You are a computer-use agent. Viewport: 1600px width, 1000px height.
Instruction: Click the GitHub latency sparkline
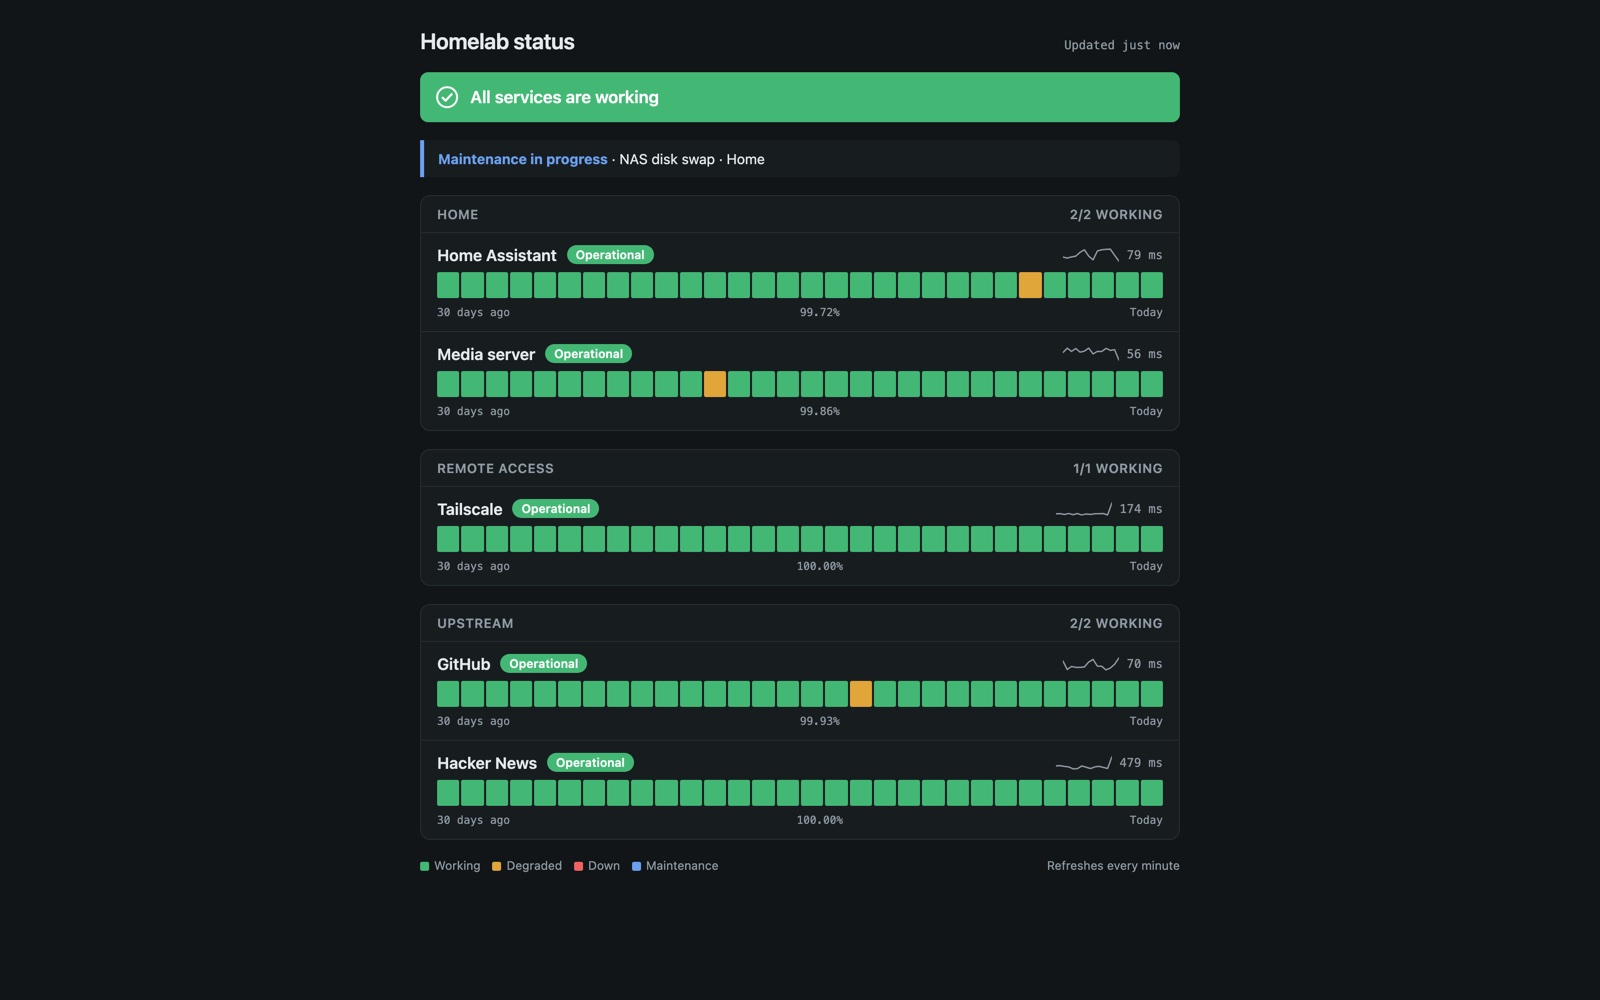tap(1090, 664)
